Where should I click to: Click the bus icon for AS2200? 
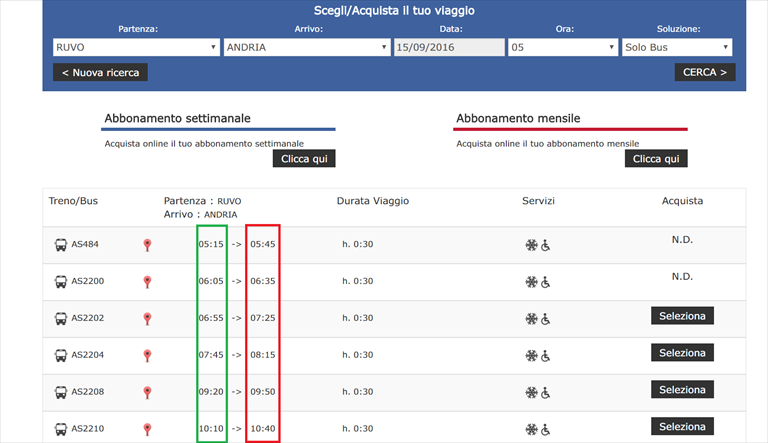tap(61, 281)
